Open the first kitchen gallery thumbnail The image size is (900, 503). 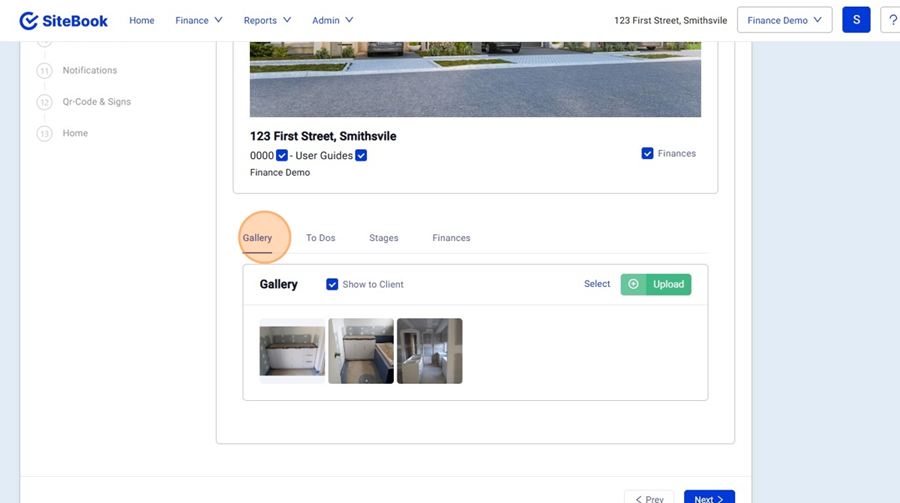tap(292, 351)
